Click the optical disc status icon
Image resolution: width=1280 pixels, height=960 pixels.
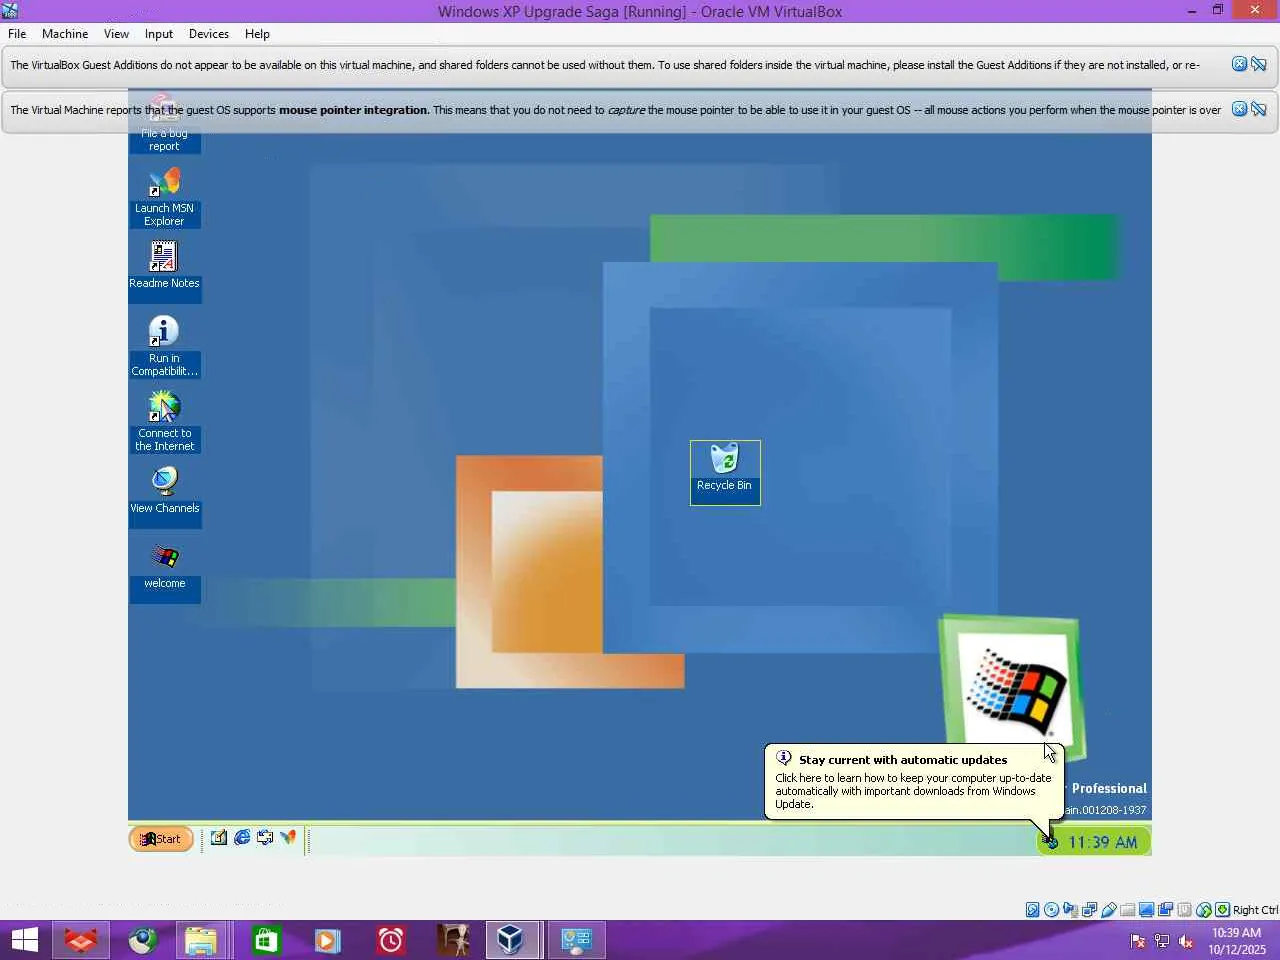tap(1052, 910)
